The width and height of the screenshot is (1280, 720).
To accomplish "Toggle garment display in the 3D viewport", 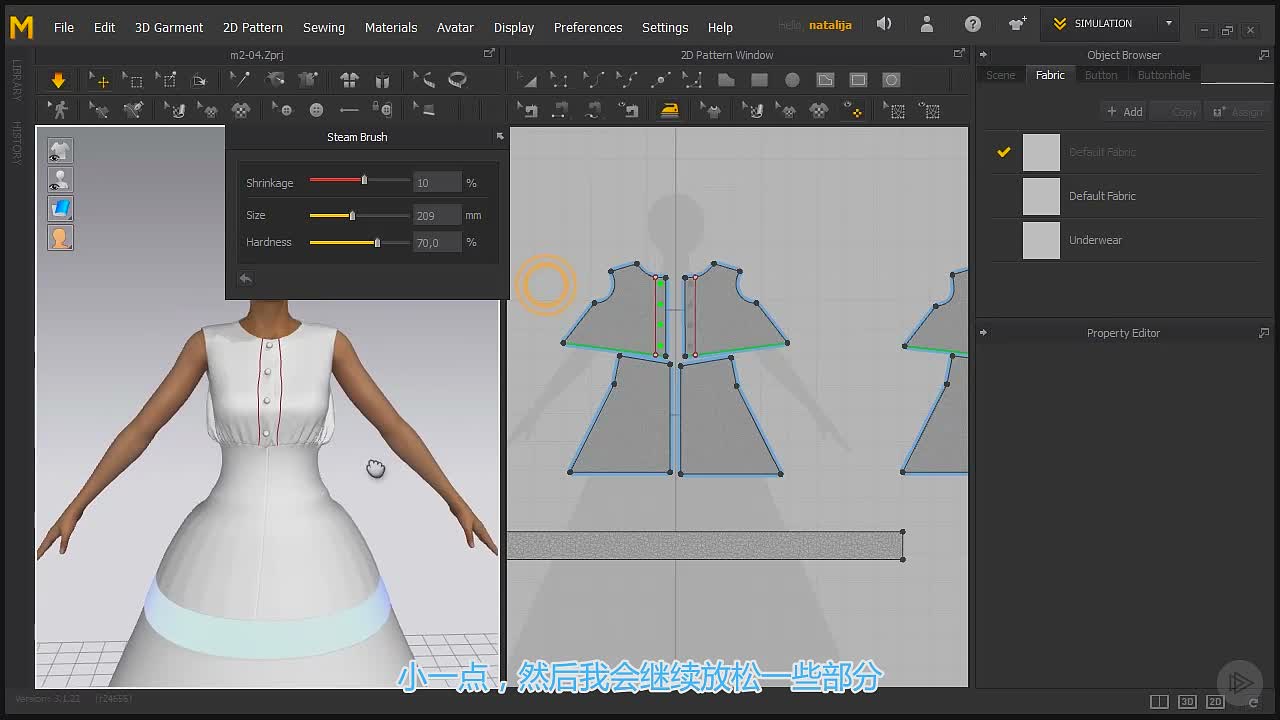I will (x=60, y=151).
